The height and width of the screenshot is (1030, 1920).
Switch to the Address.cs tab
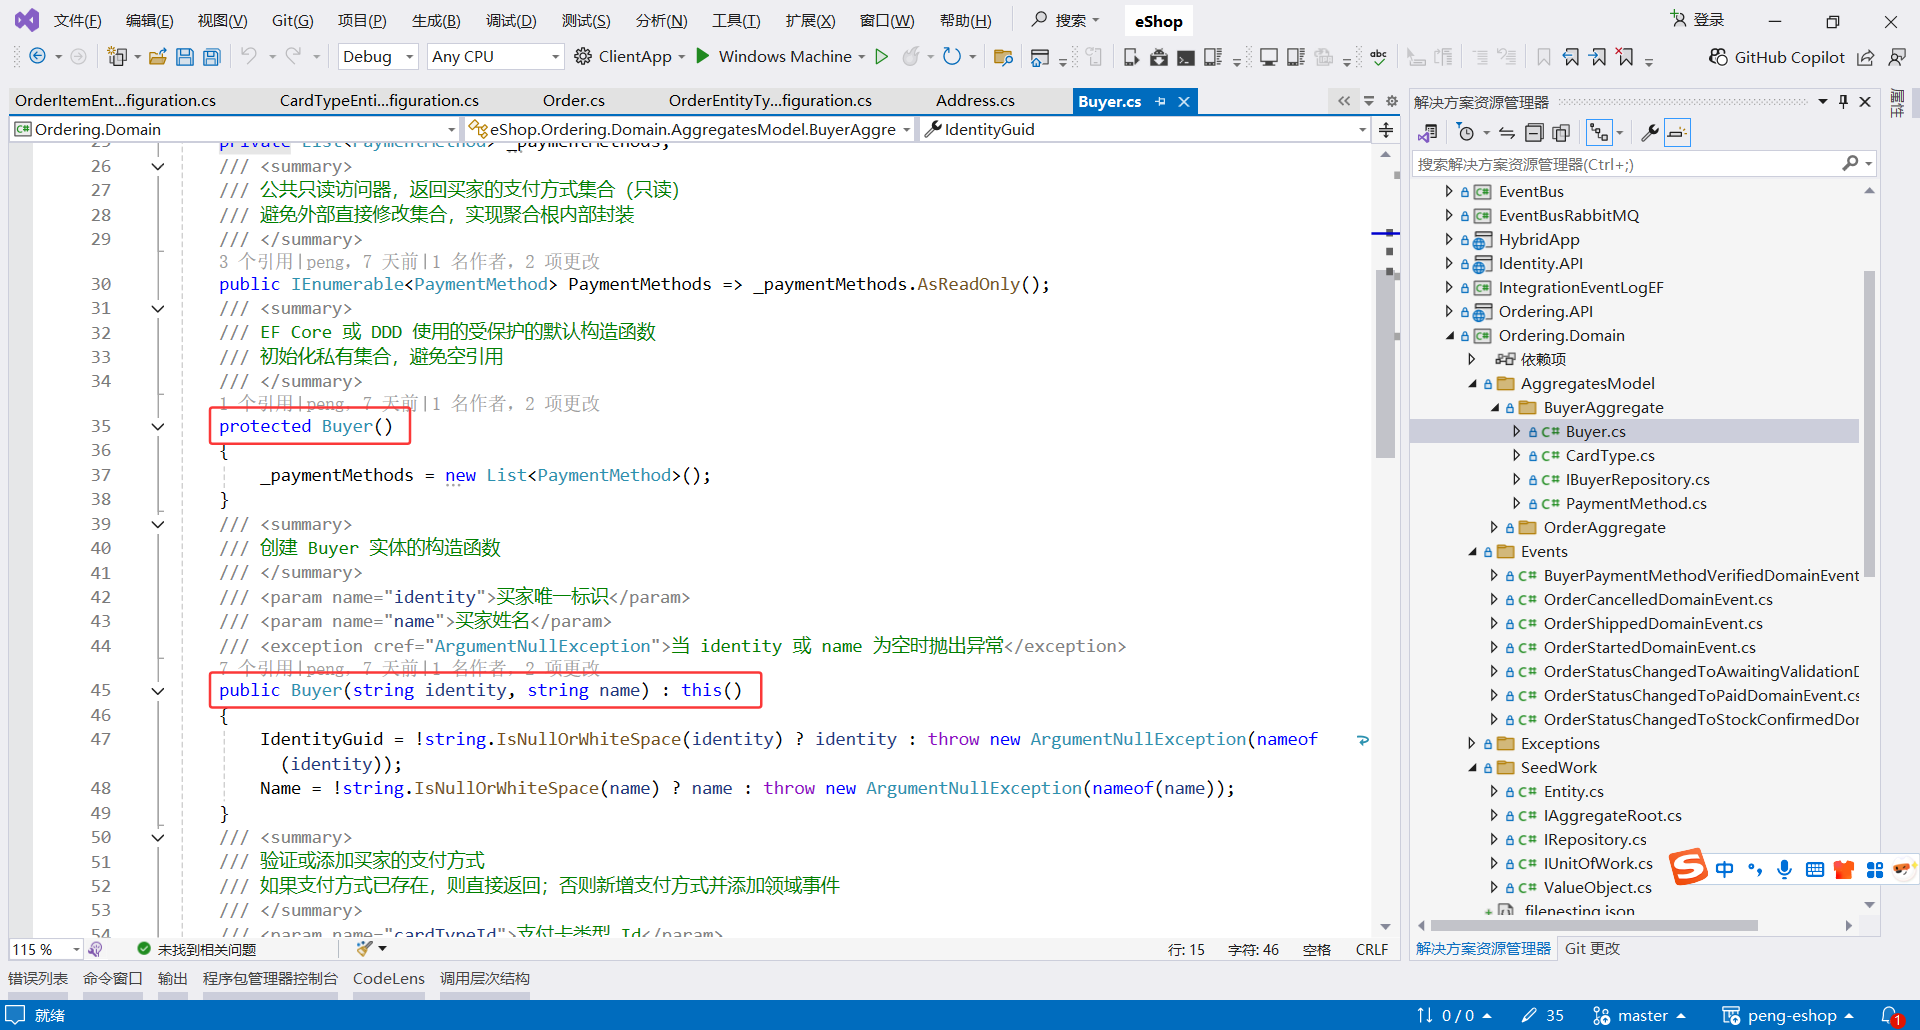pyautogui.click(x=975, y=101)
